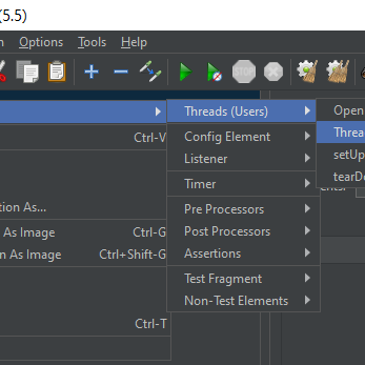Expand the Listener submenu
Image resolution: width=365 pixels, height=365 pixels.
243,159
